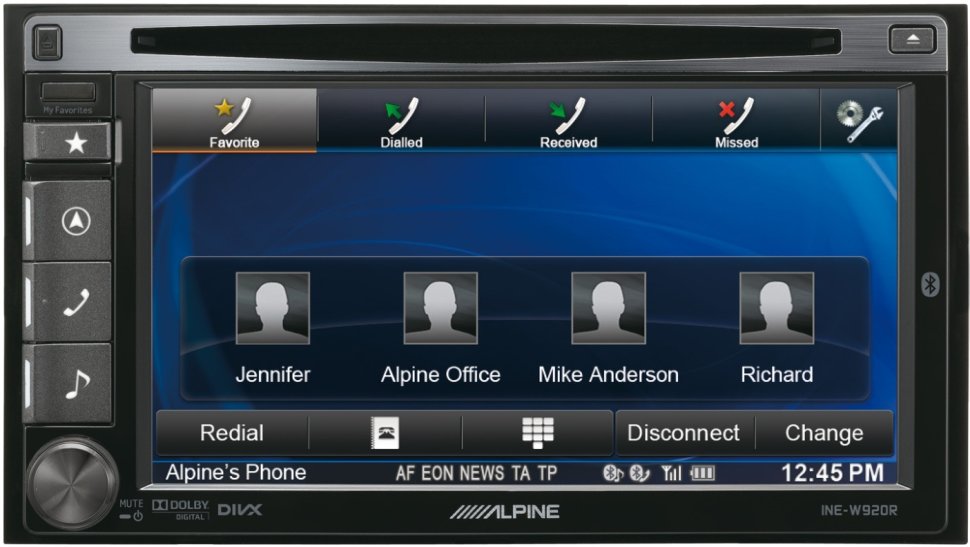Switch to the Dialled calls tab

point(401,120)
